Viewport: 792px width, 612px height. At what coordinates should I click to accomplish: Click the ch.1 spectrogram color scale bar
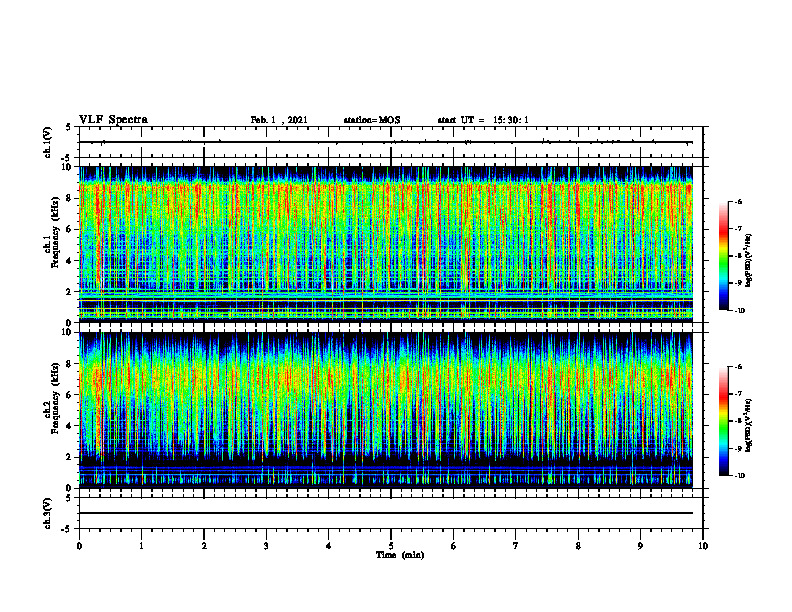pos(723,256)
